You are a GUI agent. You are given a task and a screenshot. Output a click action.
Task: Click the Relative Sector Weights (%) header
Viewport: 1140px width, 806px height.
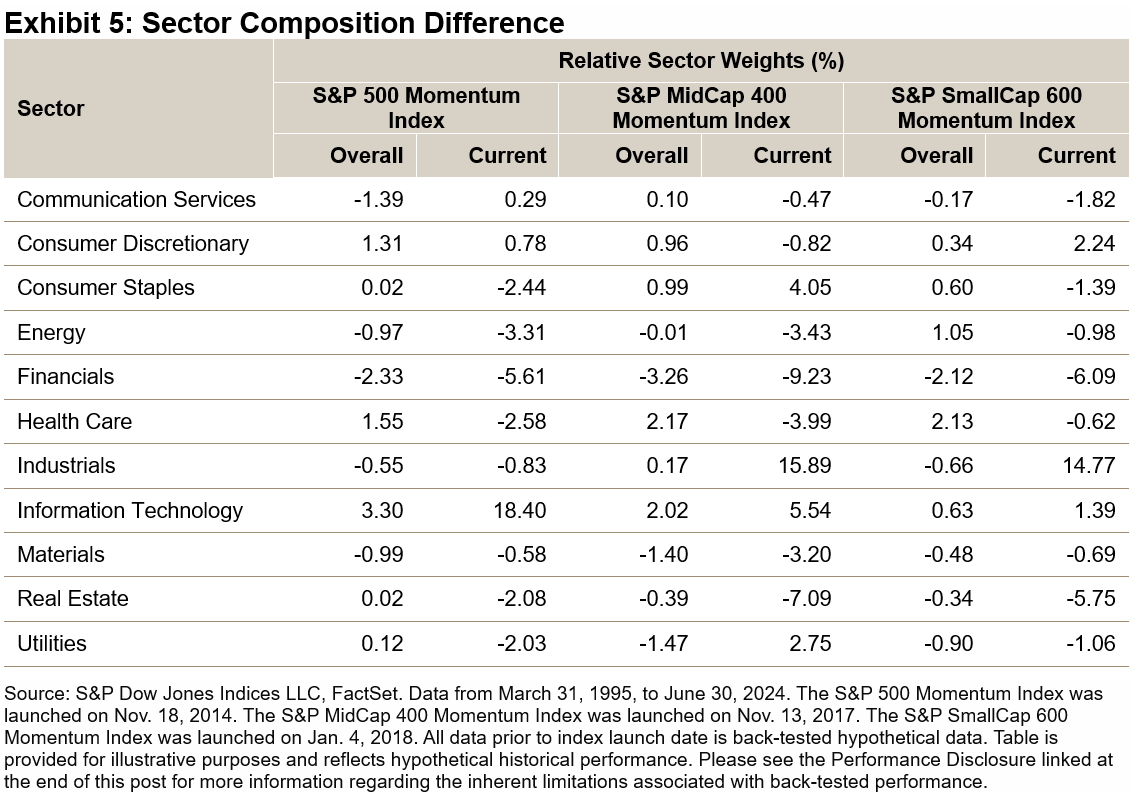pos(701,61)
